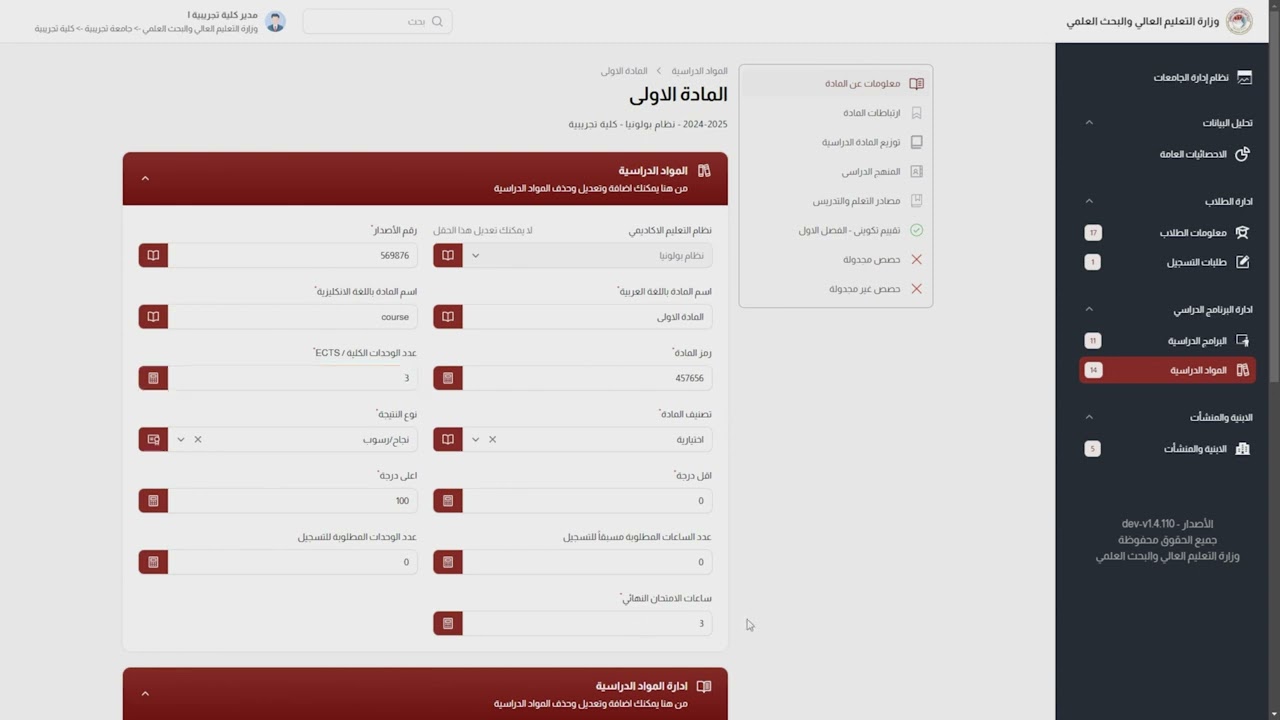Open the توزيع المادة الدراسية tab
1280x720 pixels.
[836, 142]
